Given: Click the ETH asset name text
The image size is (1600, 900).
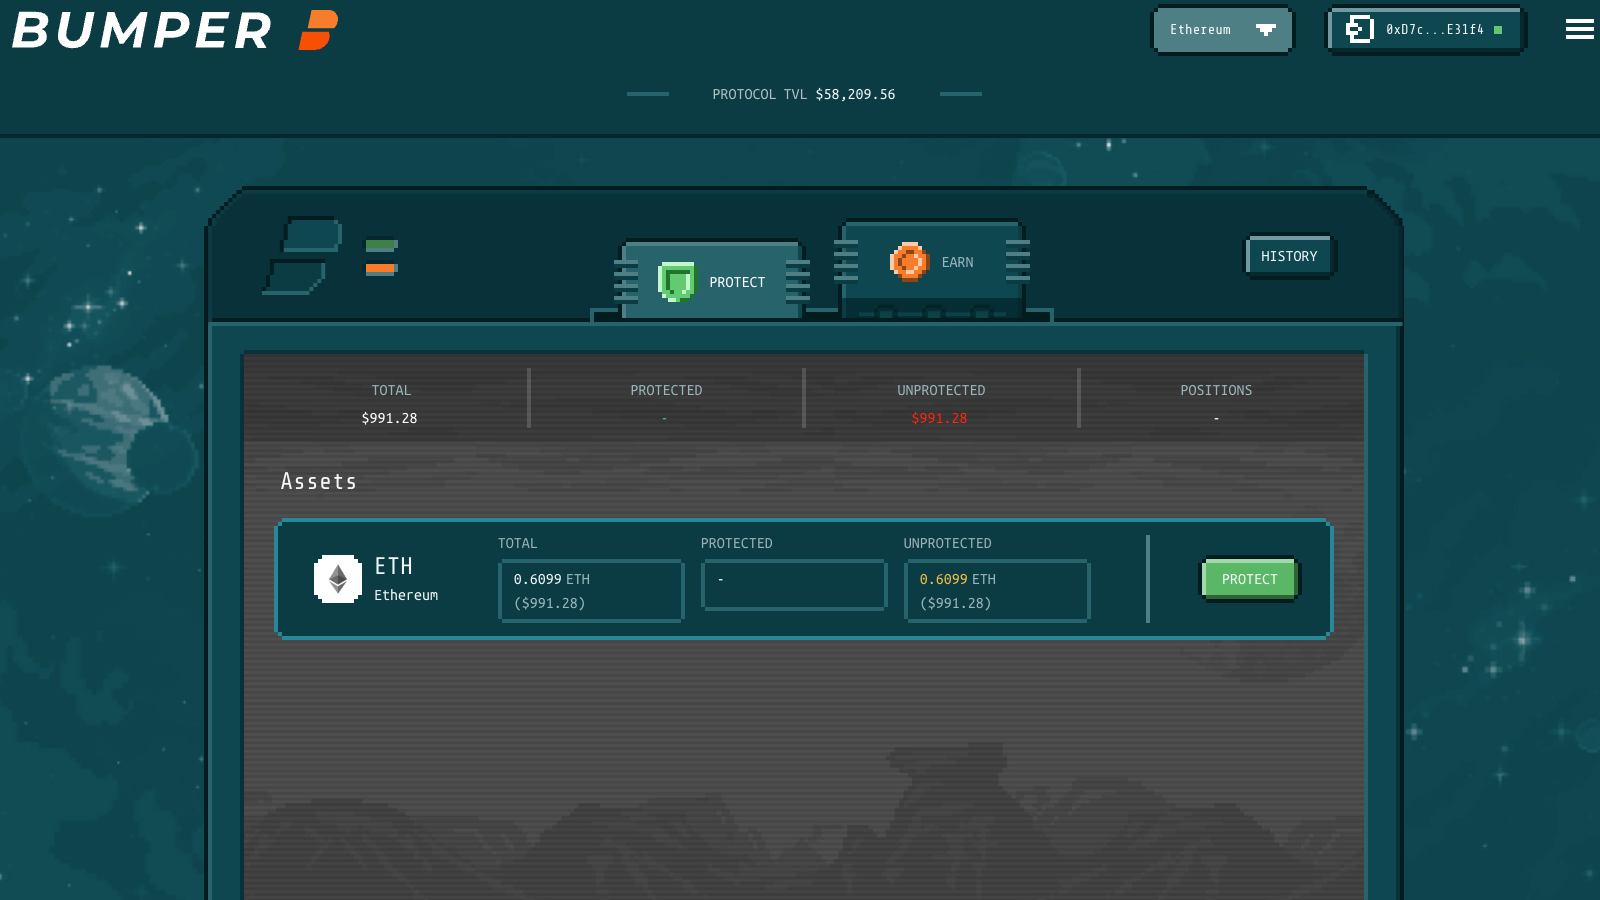Looking at the screenshot, I should [394, 566].
